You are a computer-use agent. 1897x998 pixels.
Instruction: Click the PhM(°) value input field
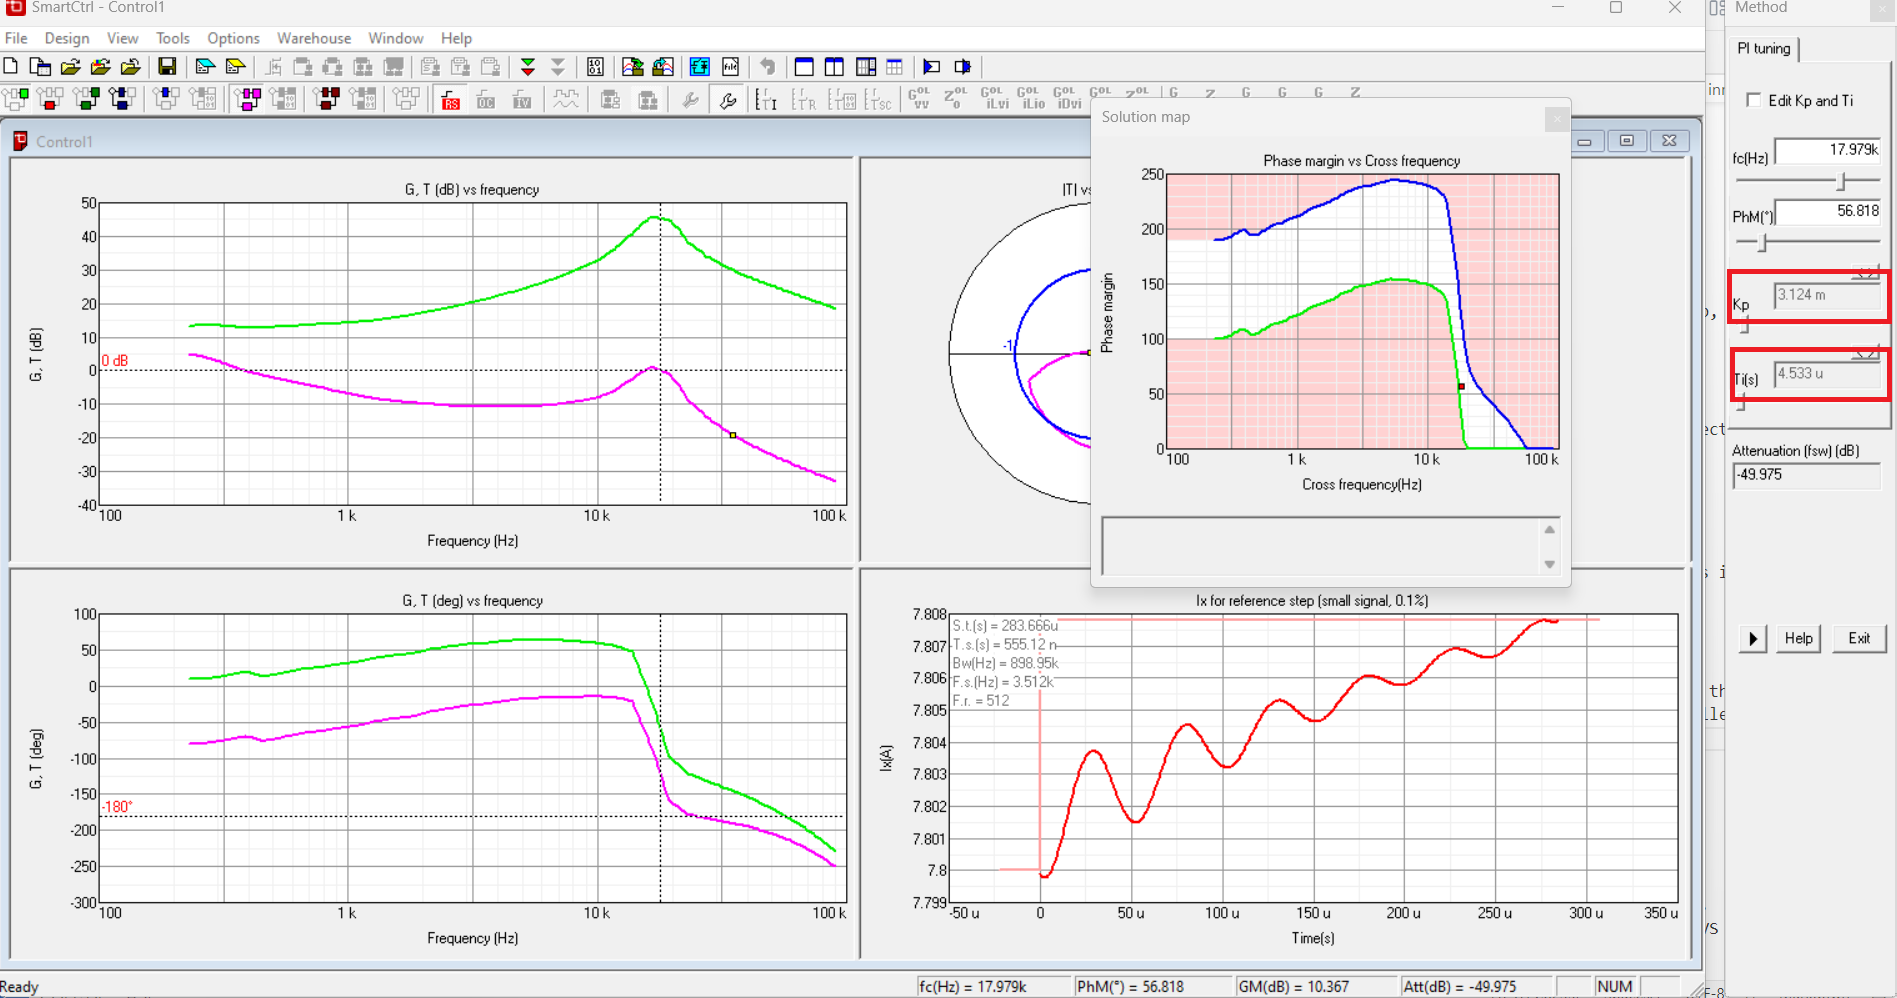pos(1828,212)
